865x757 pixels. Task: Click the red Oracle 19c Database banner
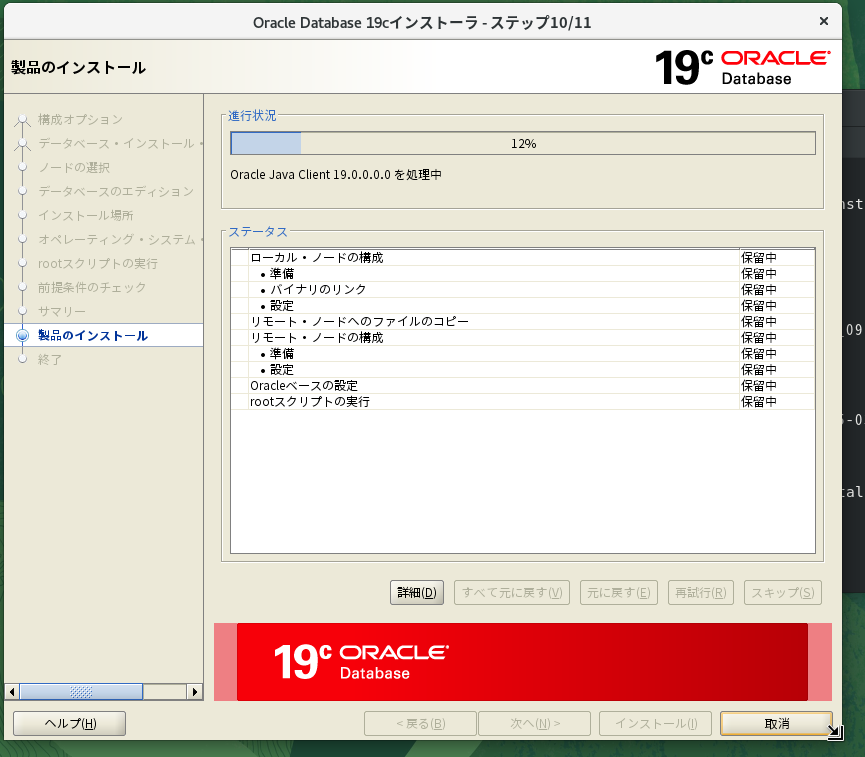(x=522, y=662)
